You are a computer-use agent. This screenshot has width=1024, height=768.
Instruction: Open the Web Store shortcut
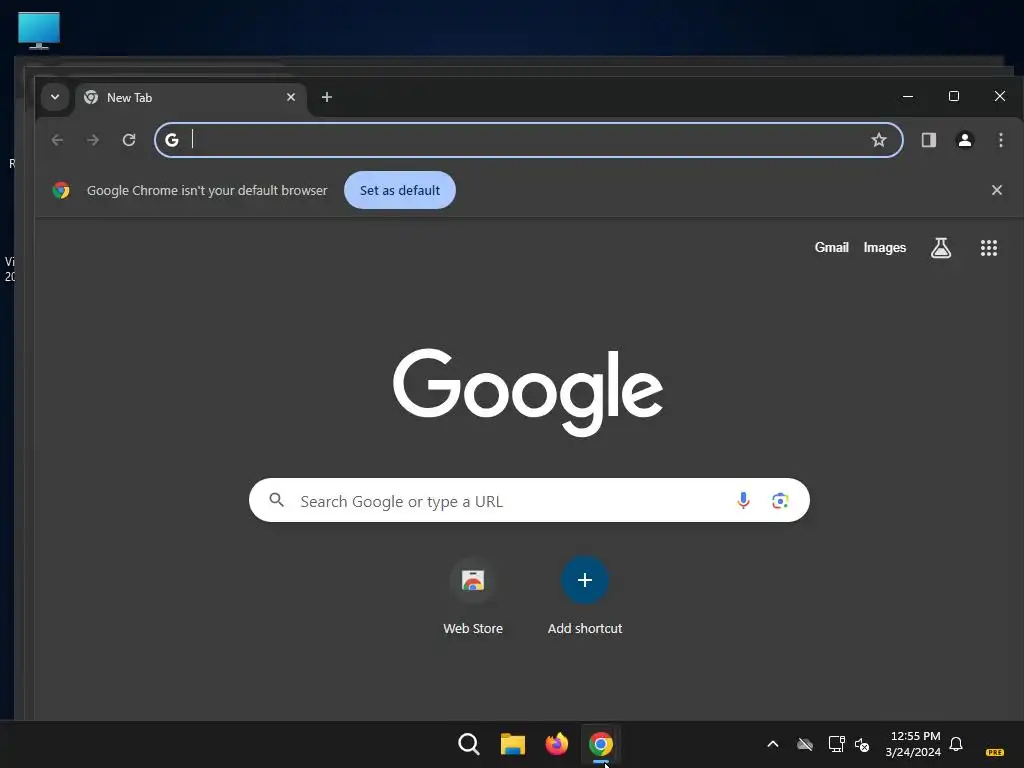(x=473, y=596)
